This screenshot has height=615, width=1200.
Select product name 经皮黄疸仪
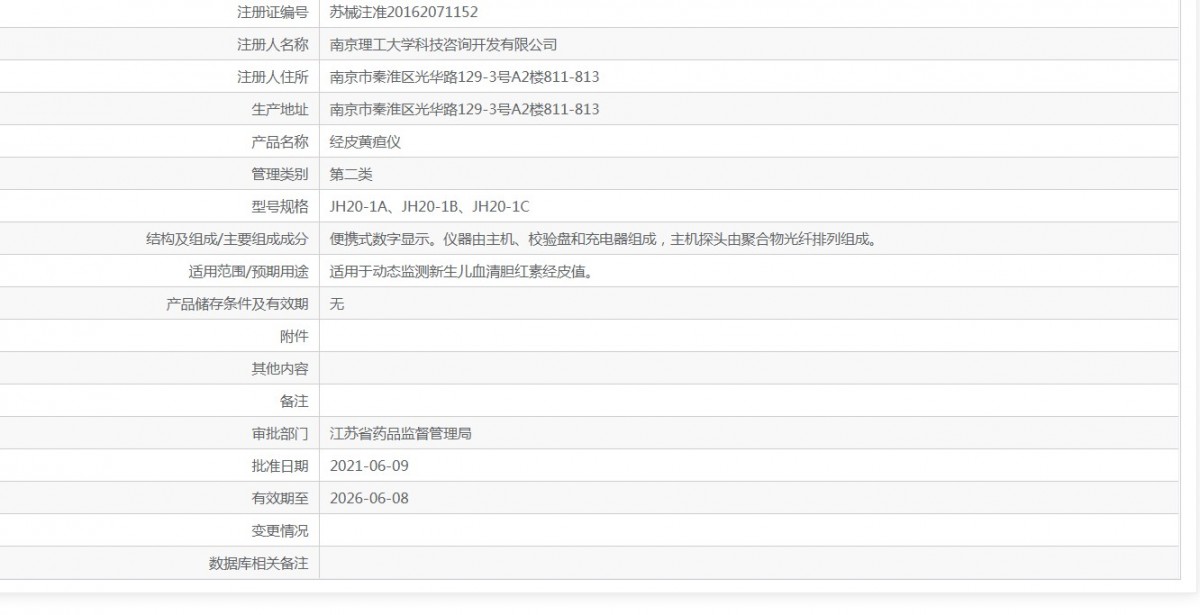366,142
